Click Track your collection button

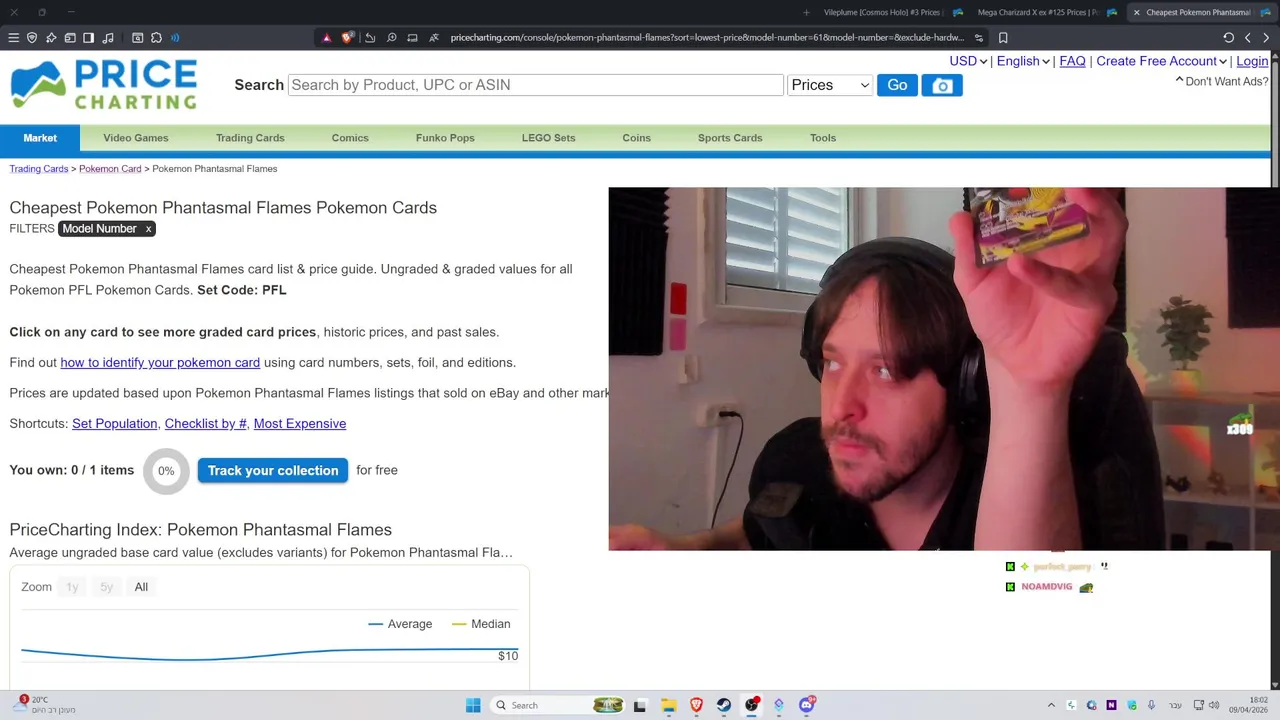(273, 470)
